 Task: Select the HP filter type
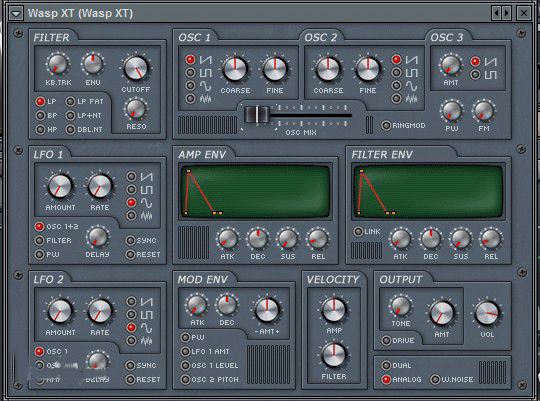pyautogui.click(x=40, y=130)
